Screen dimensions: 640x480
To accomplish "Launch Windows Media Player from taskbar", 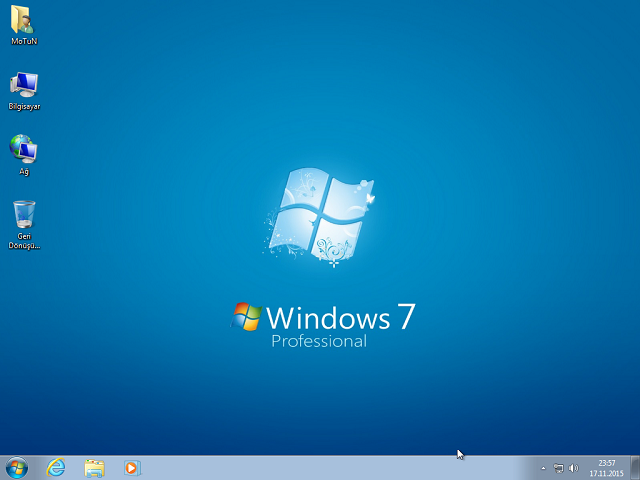I will (132, 468).
